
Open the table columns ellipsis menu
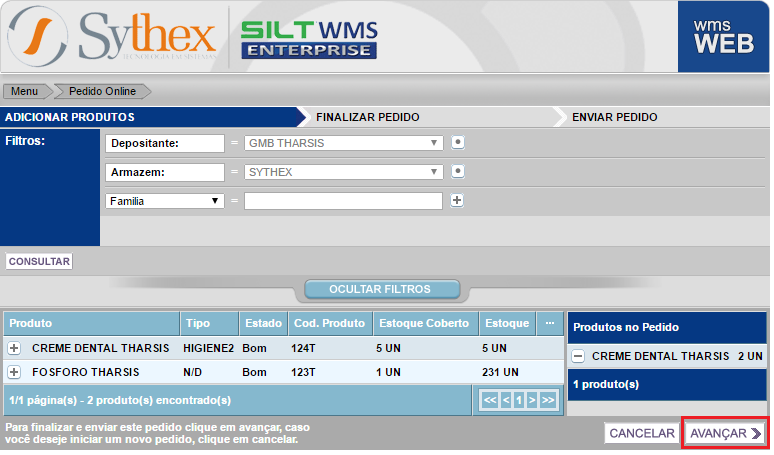coord(550,323)
